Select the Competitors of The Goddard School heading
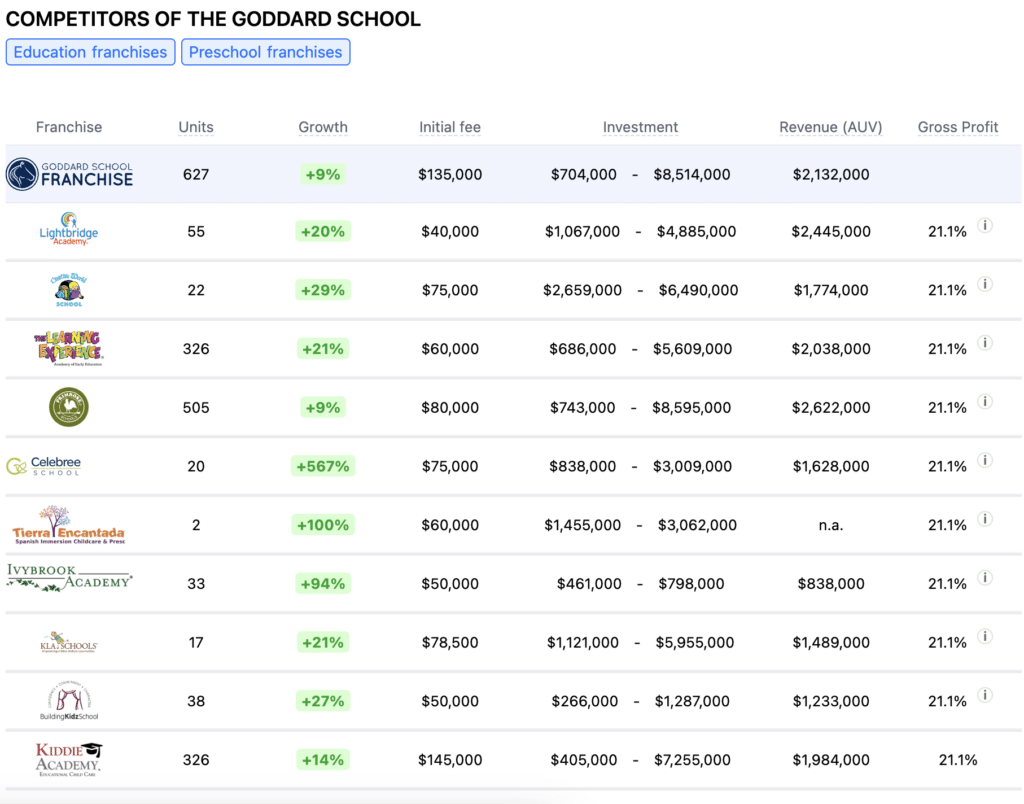This screenshot has width=1024, height=804. pos(213,19)
